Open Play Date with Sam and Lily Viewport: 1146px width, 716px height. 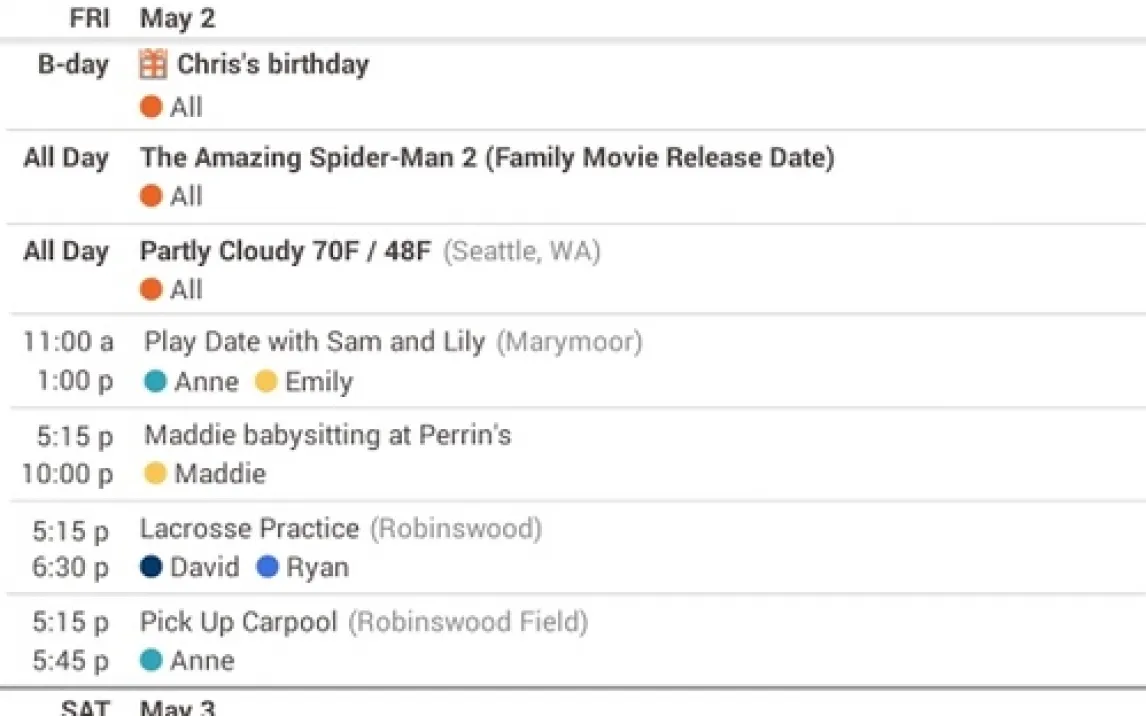tap(314, 342)
